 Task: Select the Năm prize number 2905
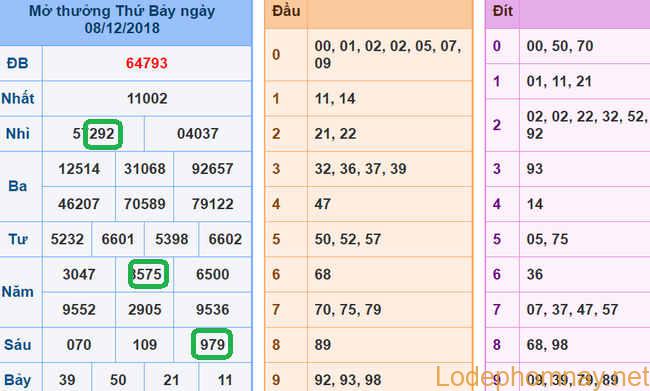(x=145, y=310)
